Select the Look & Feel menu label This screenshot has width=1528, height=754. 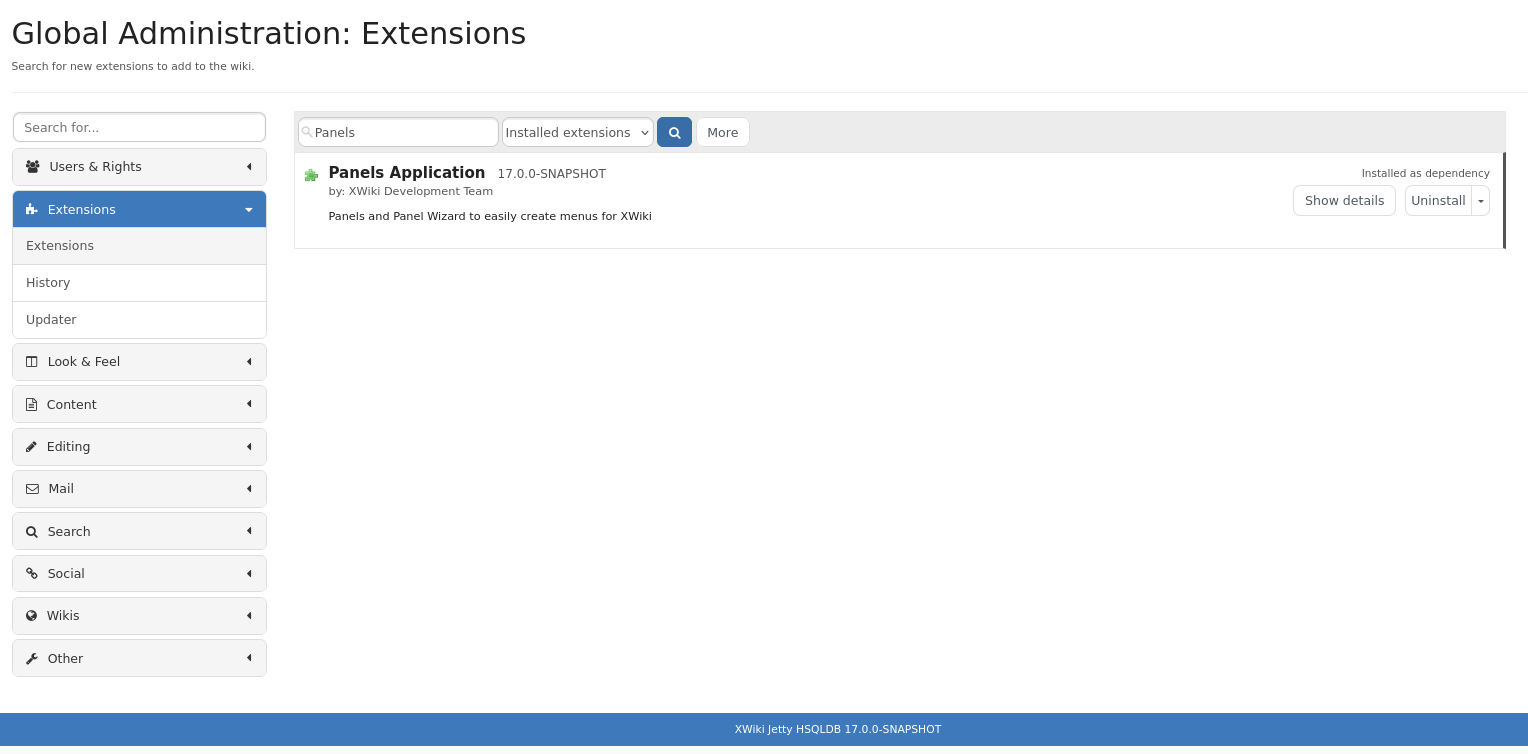click(84, 362)
